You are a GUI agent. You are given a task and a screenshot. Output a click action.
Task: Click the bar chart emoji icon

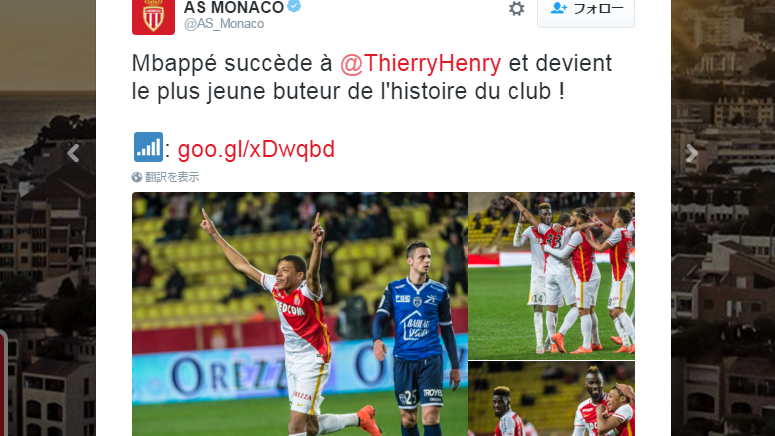point(148,147)
